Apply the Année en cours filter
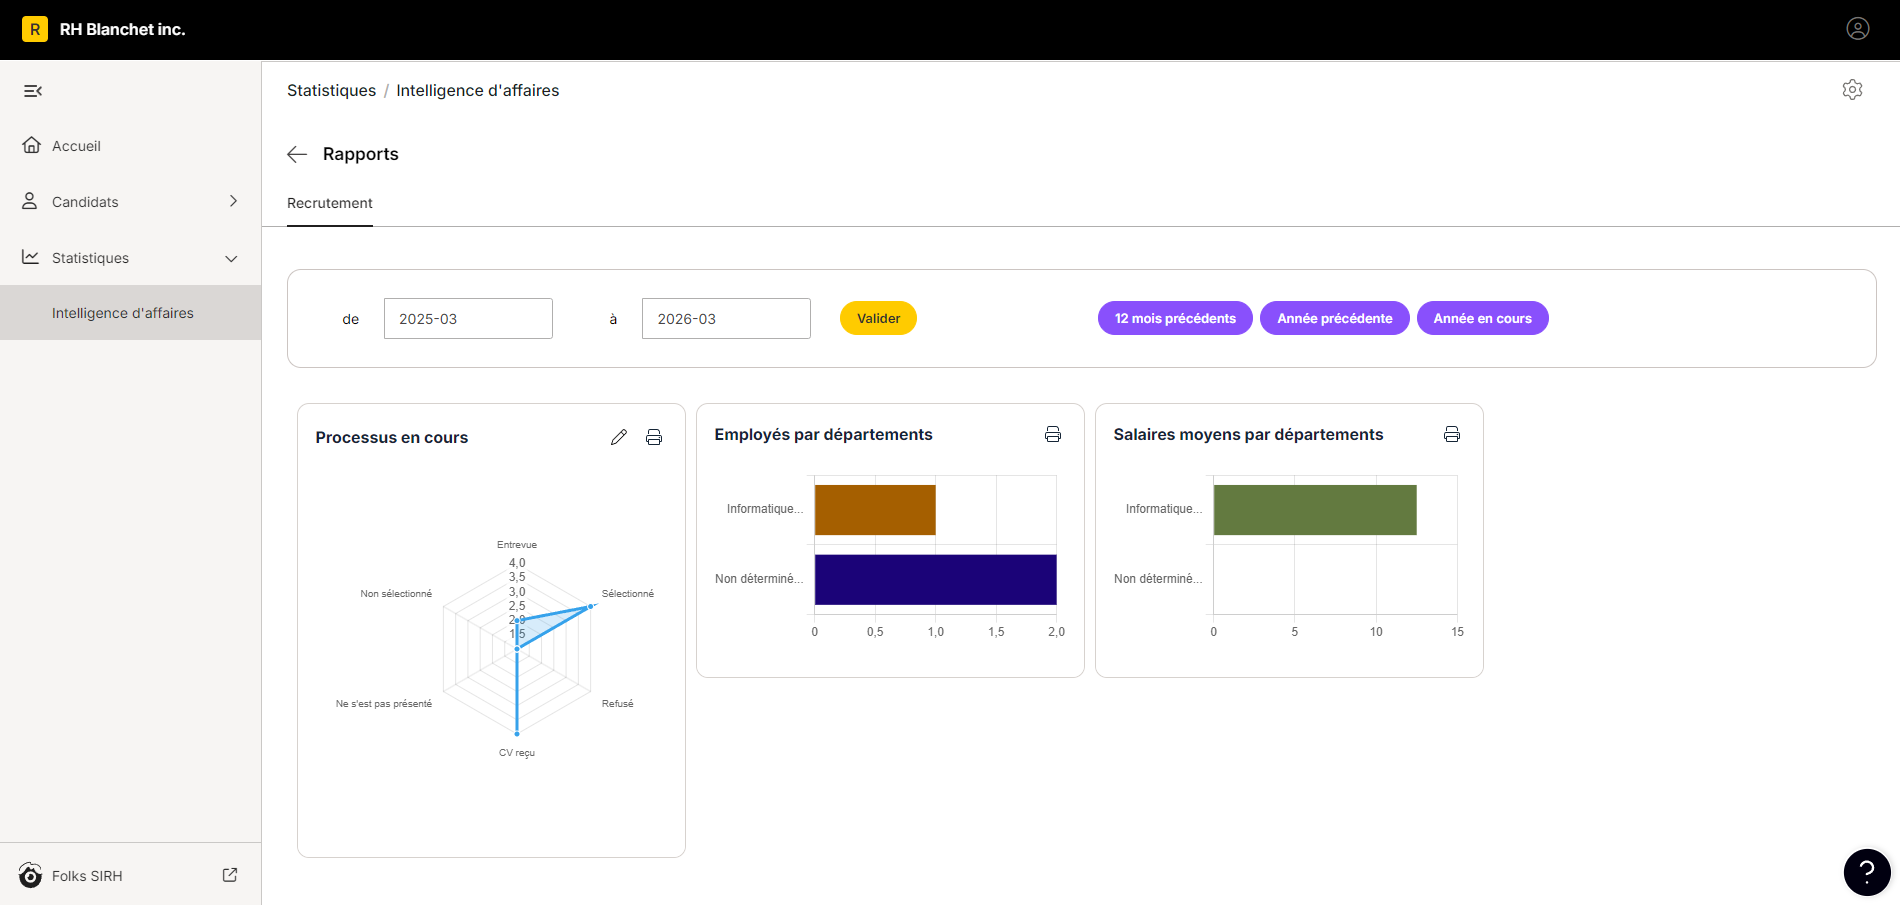Screen dimensions: 1900x905 [1482, 318]
